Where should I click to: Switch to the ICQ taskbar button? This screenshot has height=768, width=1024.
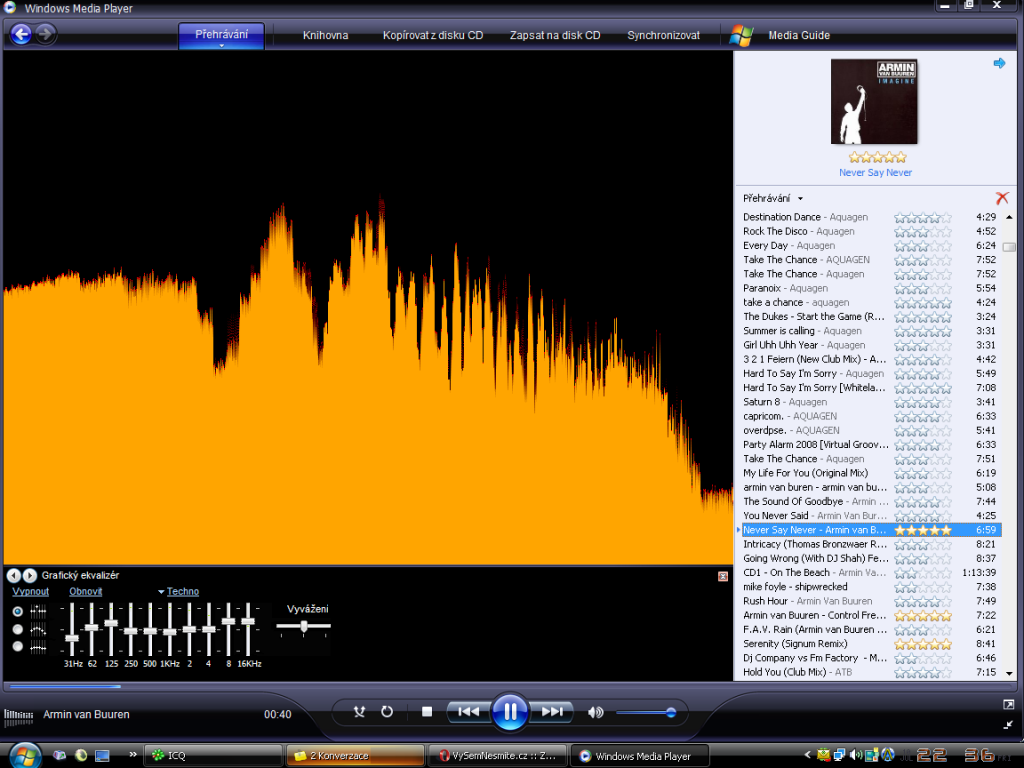coord(213,756)
